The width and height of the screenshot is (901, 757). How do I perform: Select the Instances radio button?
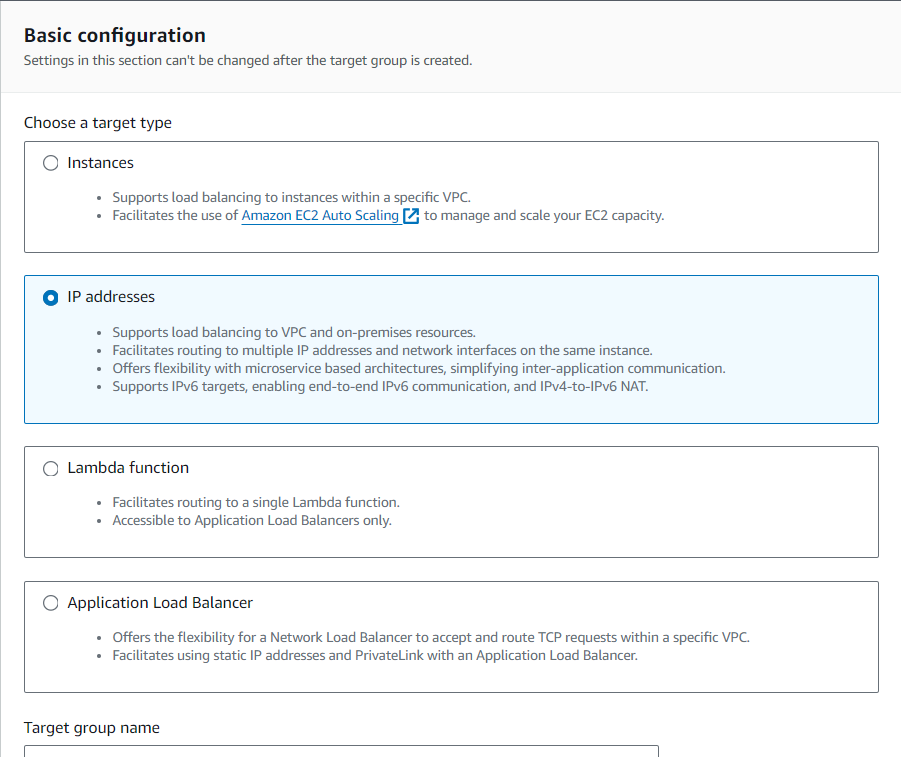[51, 163]
